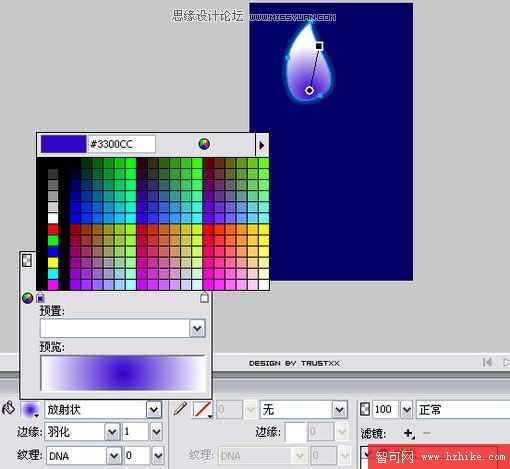510x469 pixels.
Task: Expand the 放射状 fill type dropdown
Action: [154, 409]
